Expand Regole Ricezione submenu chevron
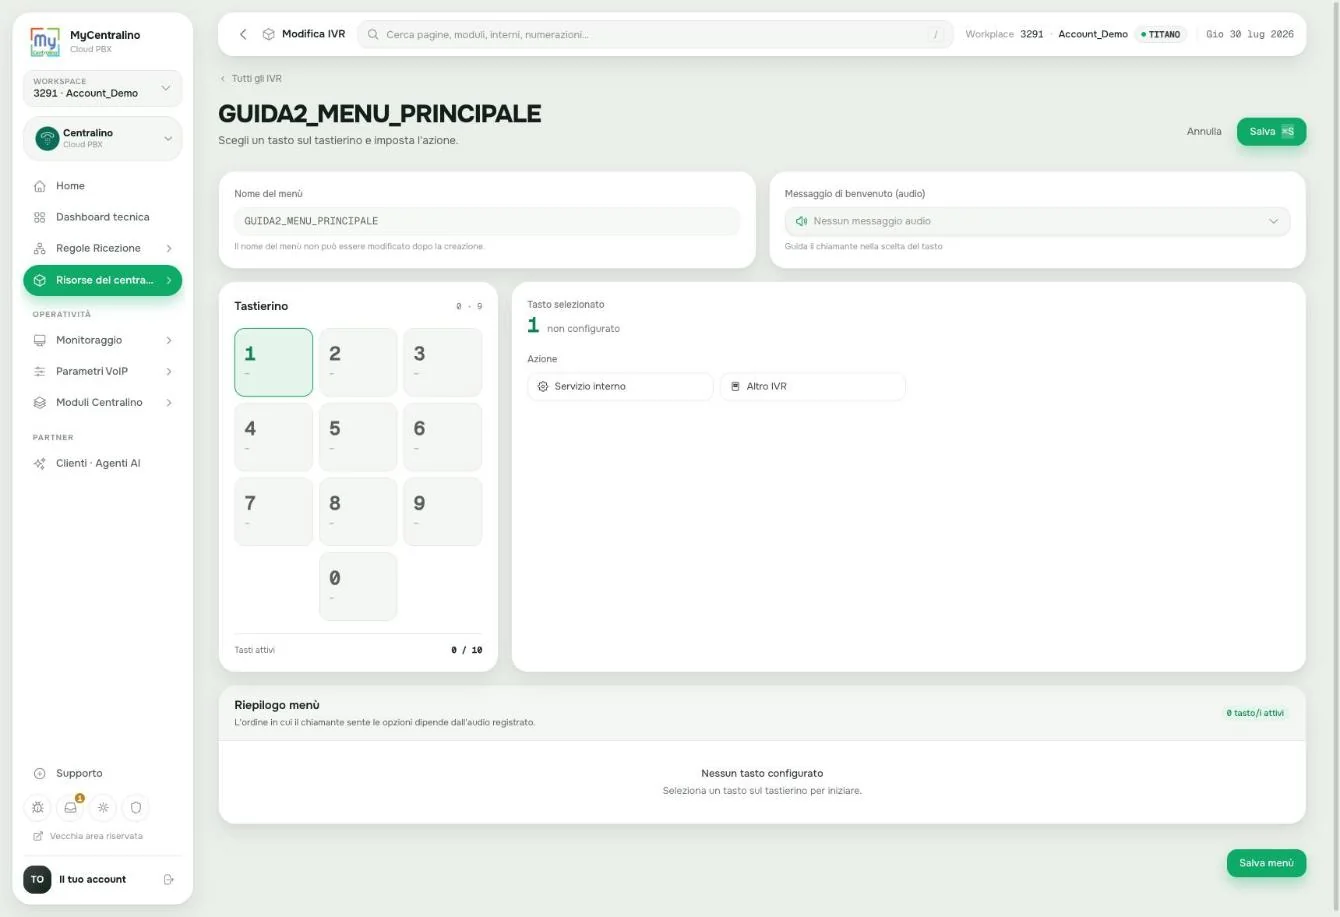This screenshot has width=1340, height=917. (168, 248)
